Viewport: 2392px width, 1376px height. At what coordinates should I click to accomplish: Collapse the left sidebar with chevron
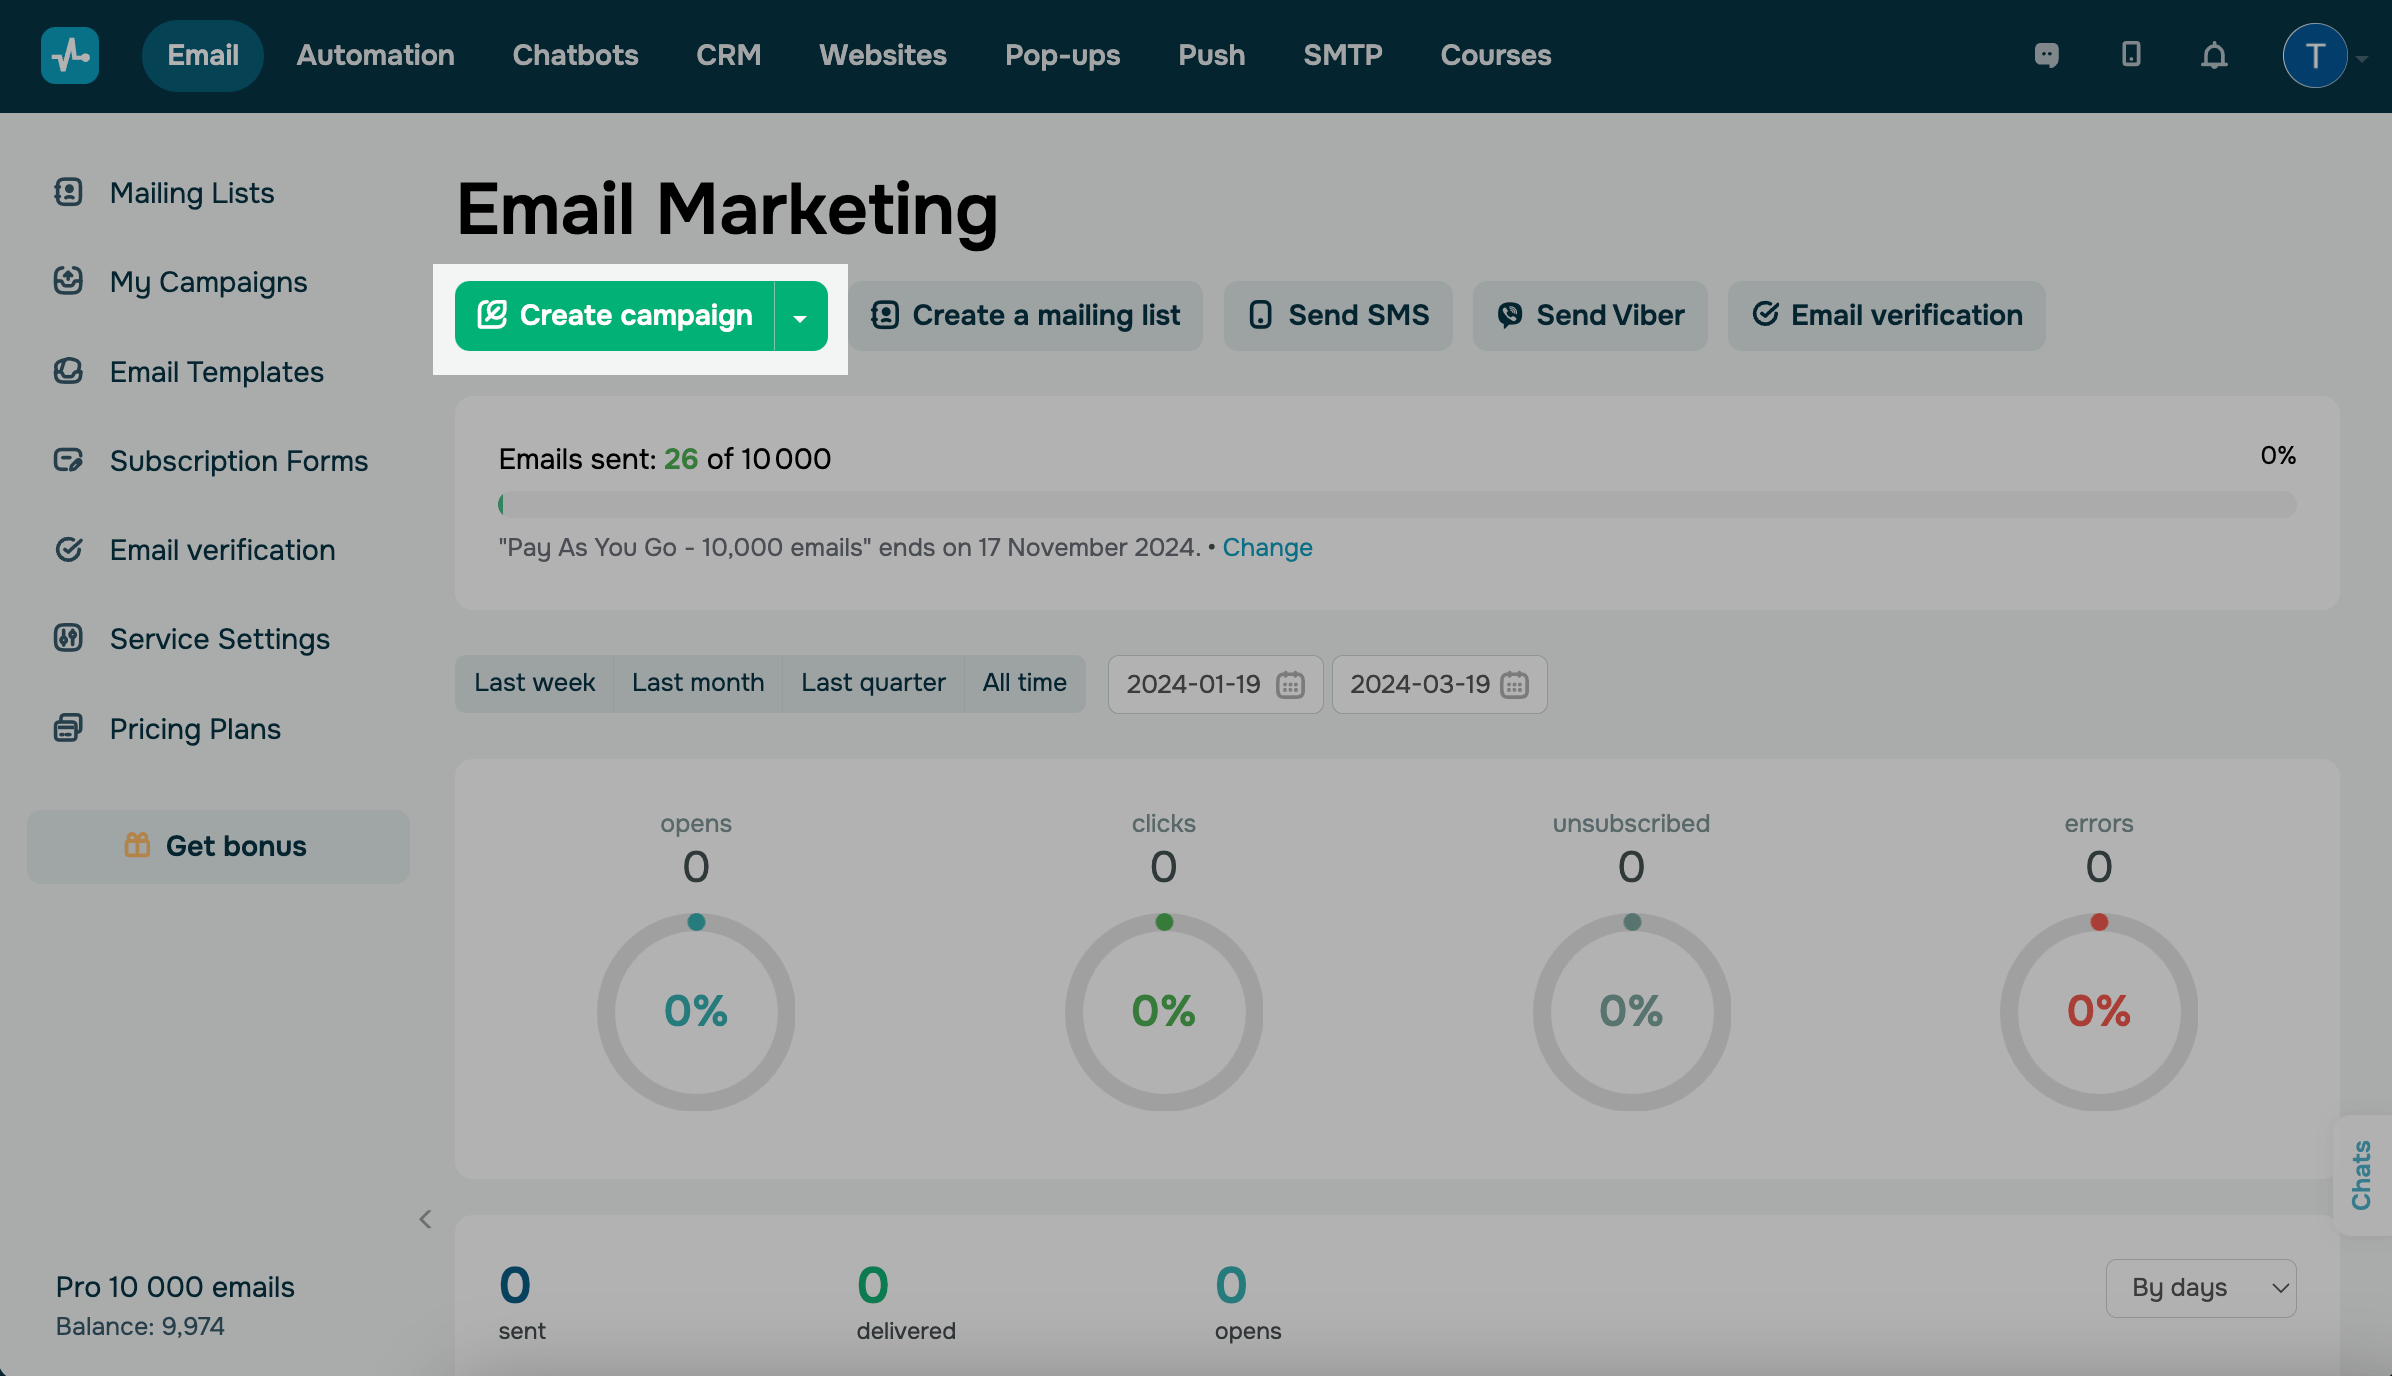(x=425, y=1219)
